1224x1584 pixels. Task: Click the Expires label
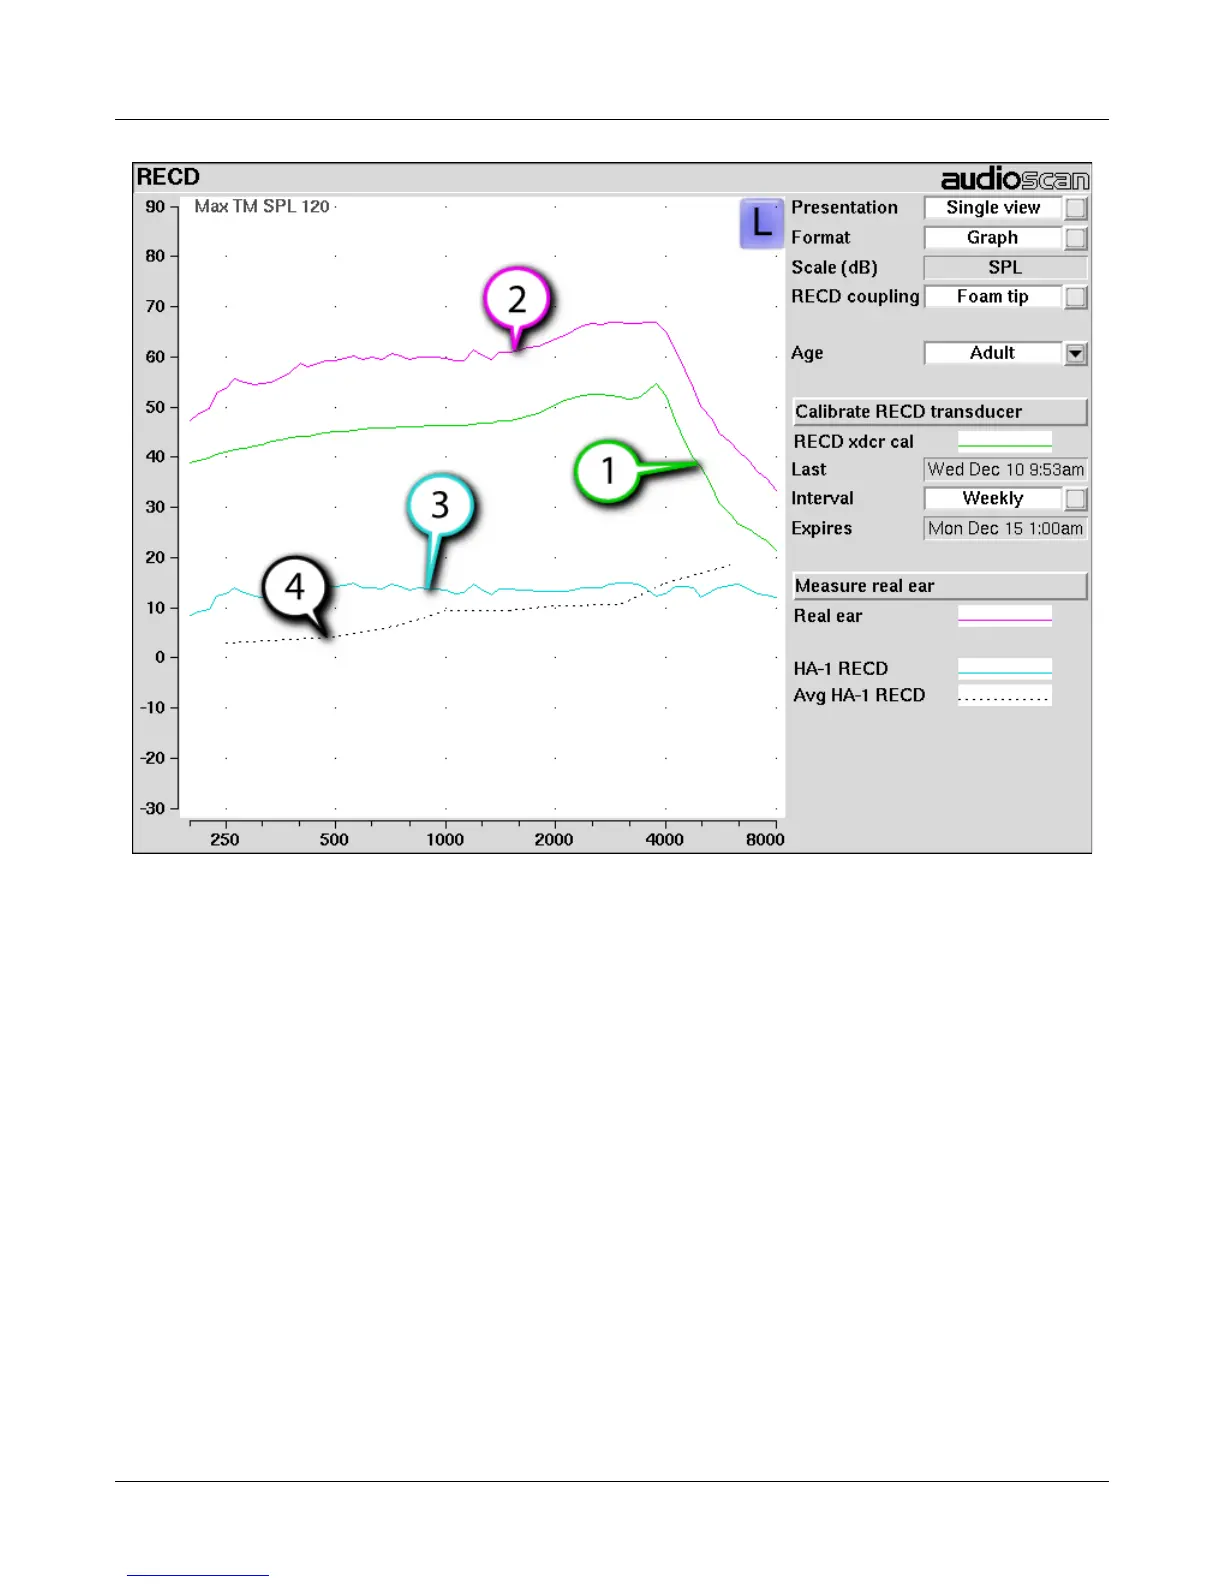pyautogui.click(x=822, y=528)
